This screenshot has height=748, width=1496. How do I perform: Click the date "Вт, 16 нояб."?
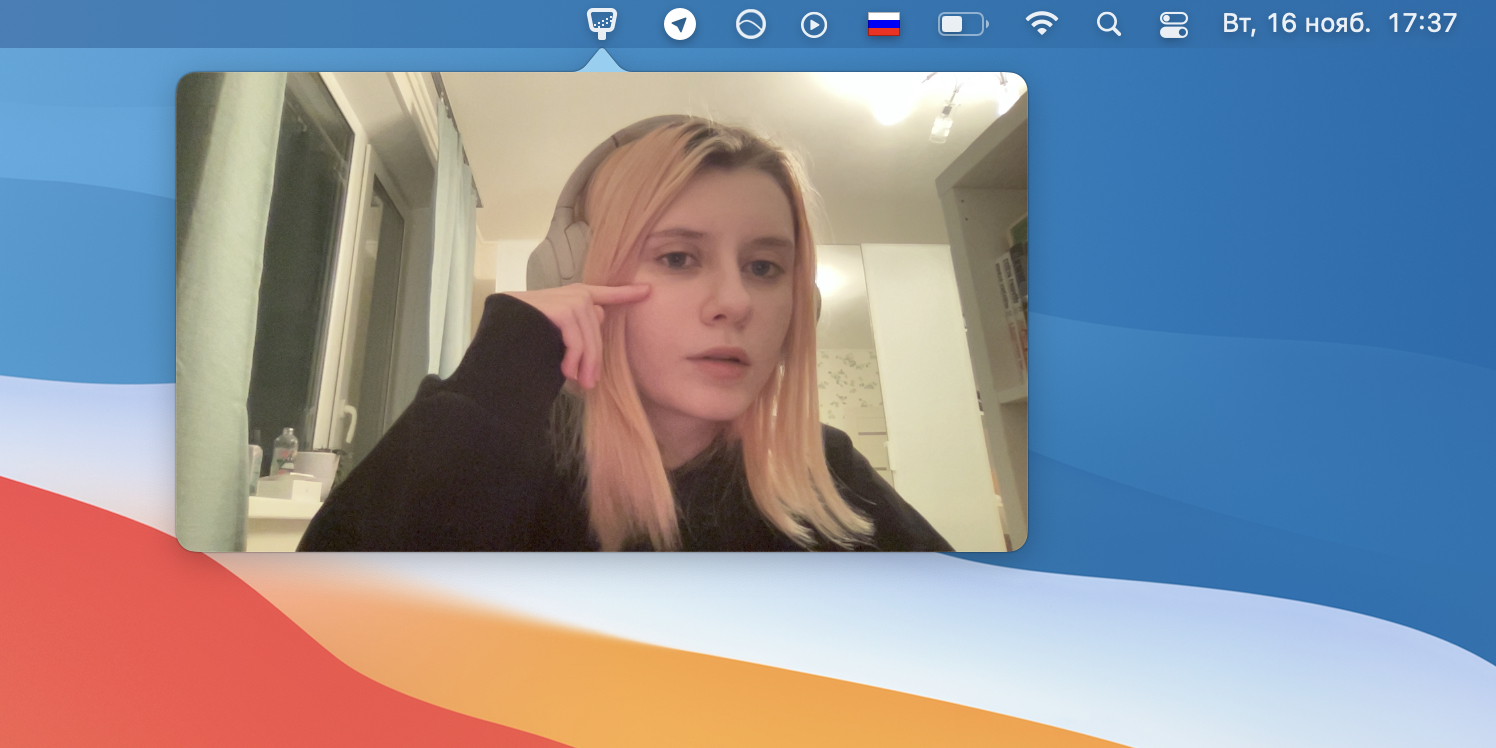pyautogui.click(x=1295, y=24)
